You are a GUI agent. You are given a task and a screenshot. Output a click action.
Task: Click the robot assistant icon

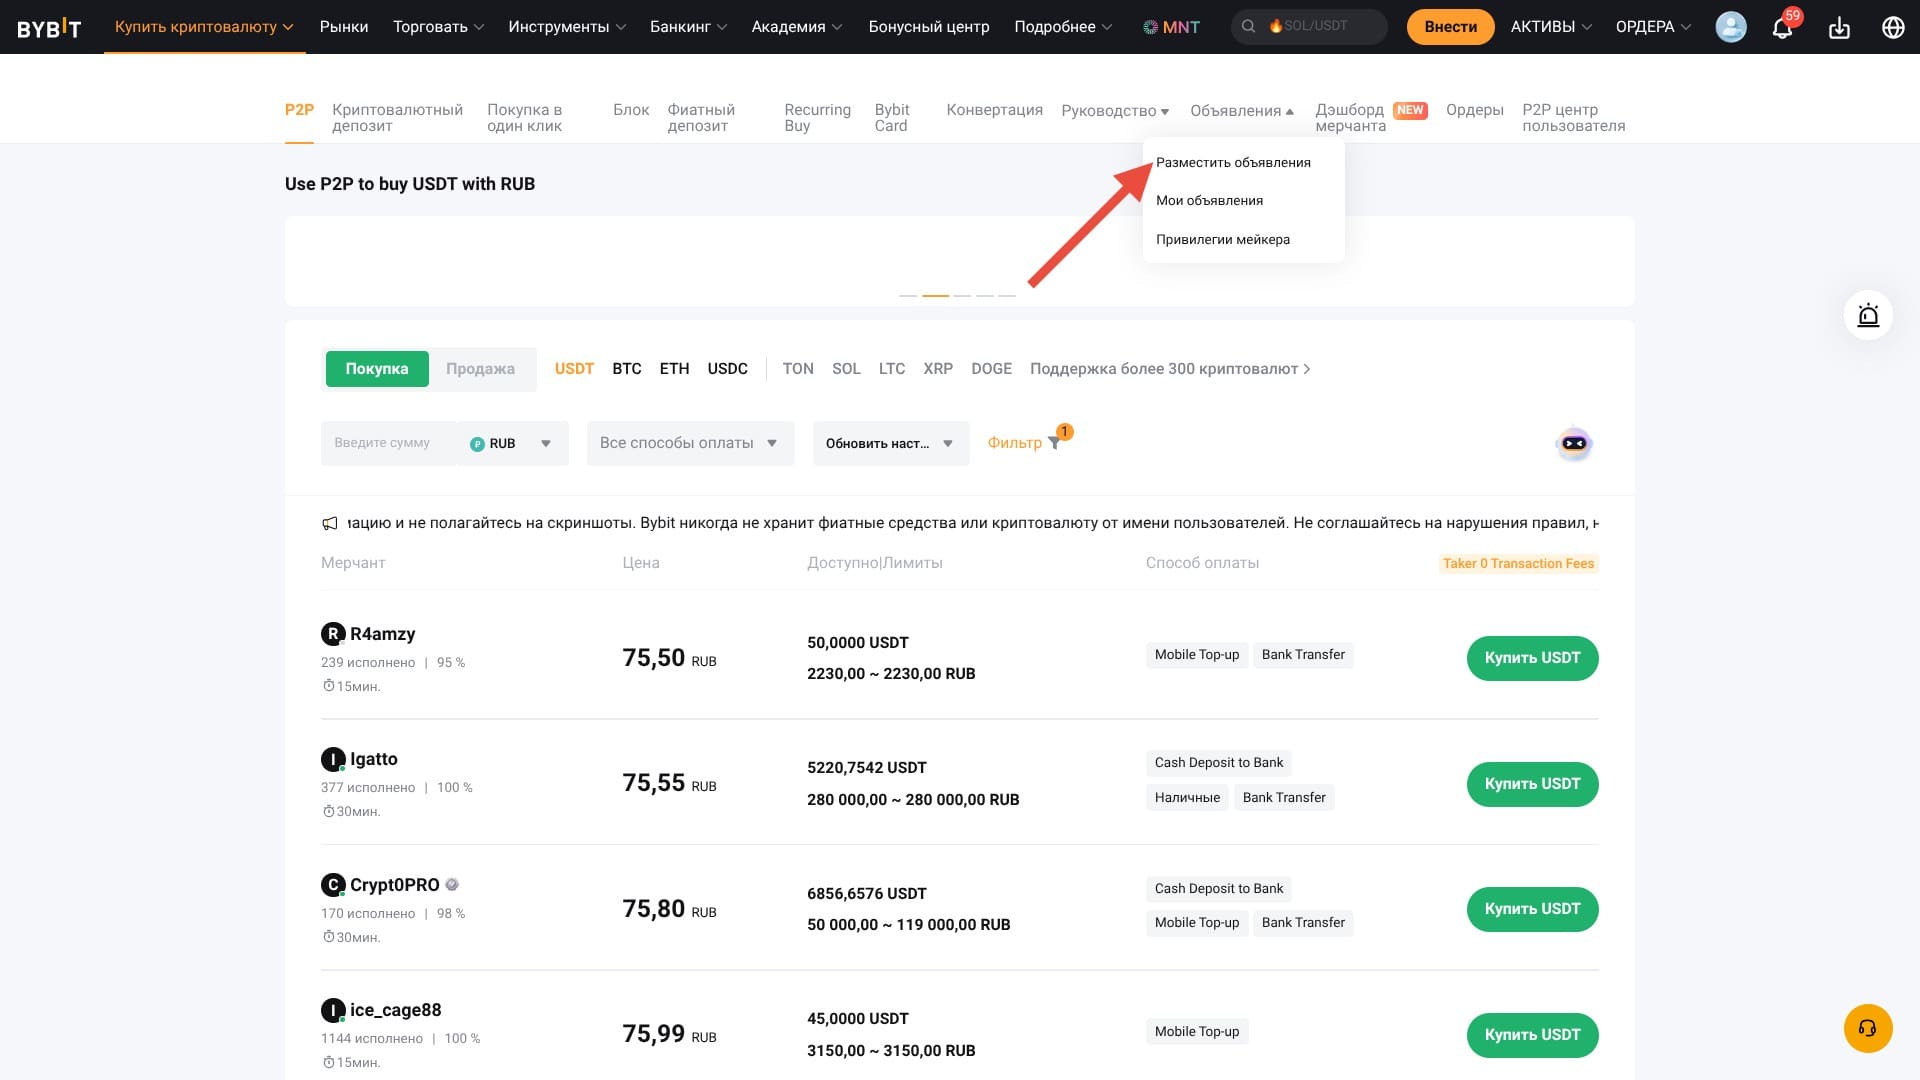(1574, 443)
